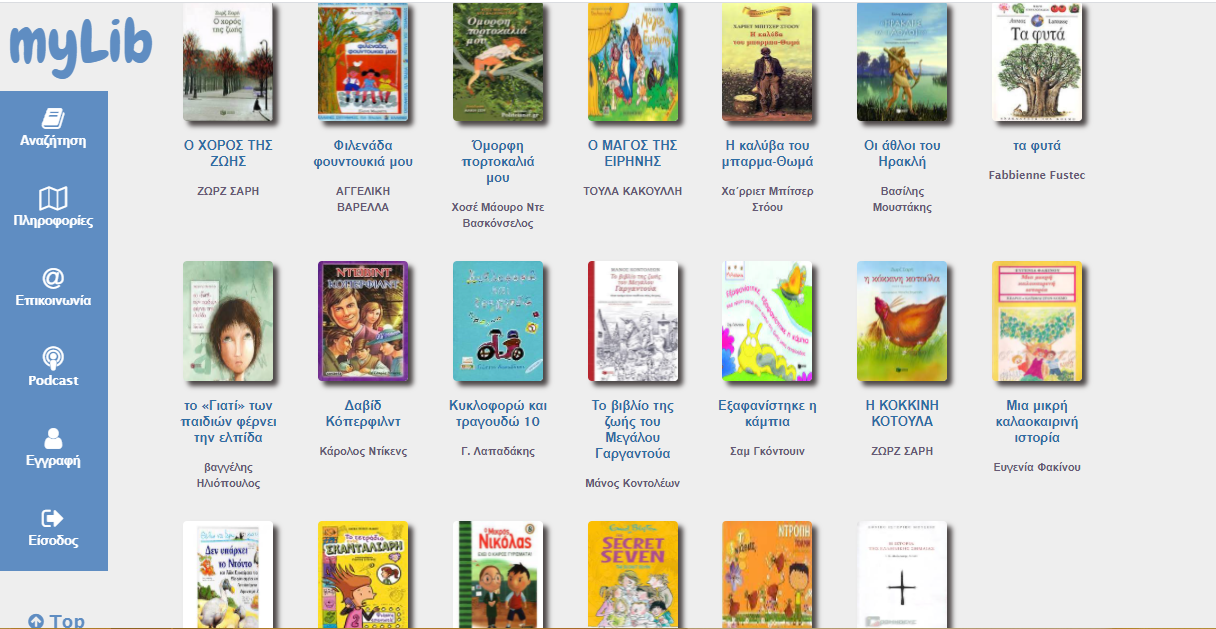Click the τα φυτά tree cover thumbnail
Screen dimensions: 1216x629
(1037, 62)
